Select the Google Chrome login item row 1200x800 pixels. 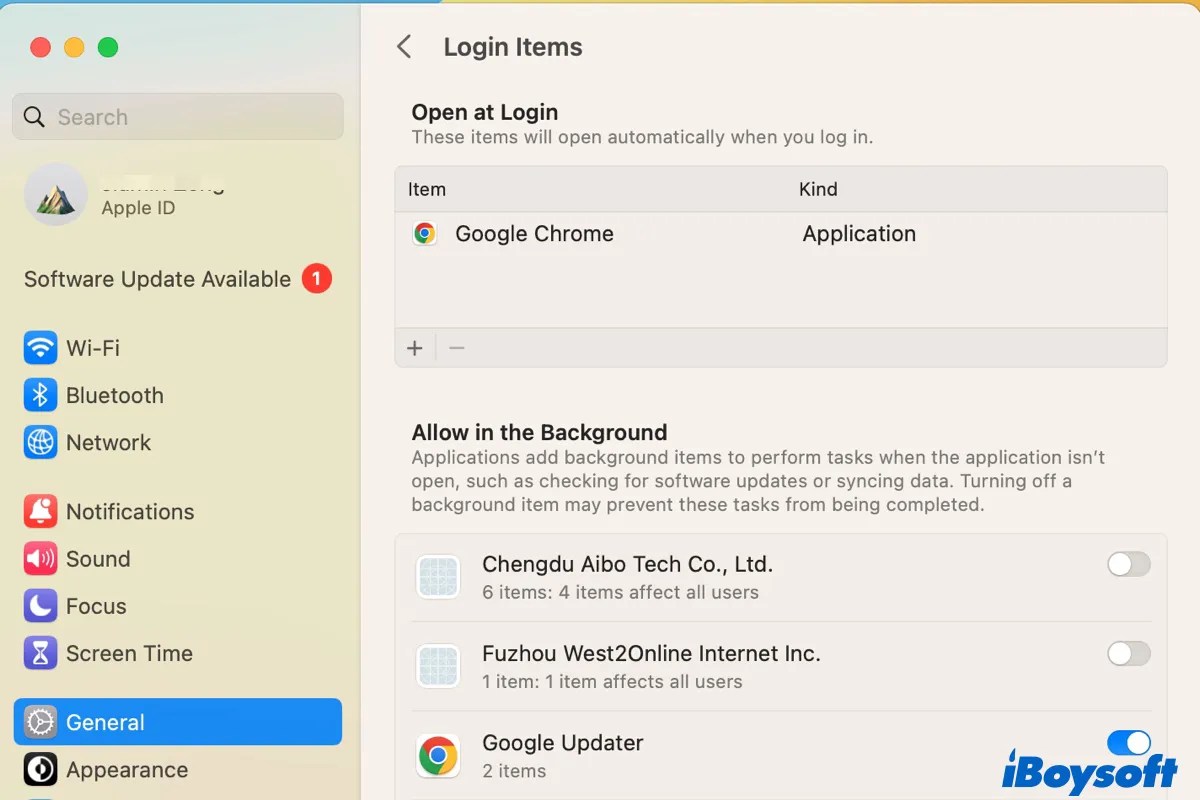point(781,234)
